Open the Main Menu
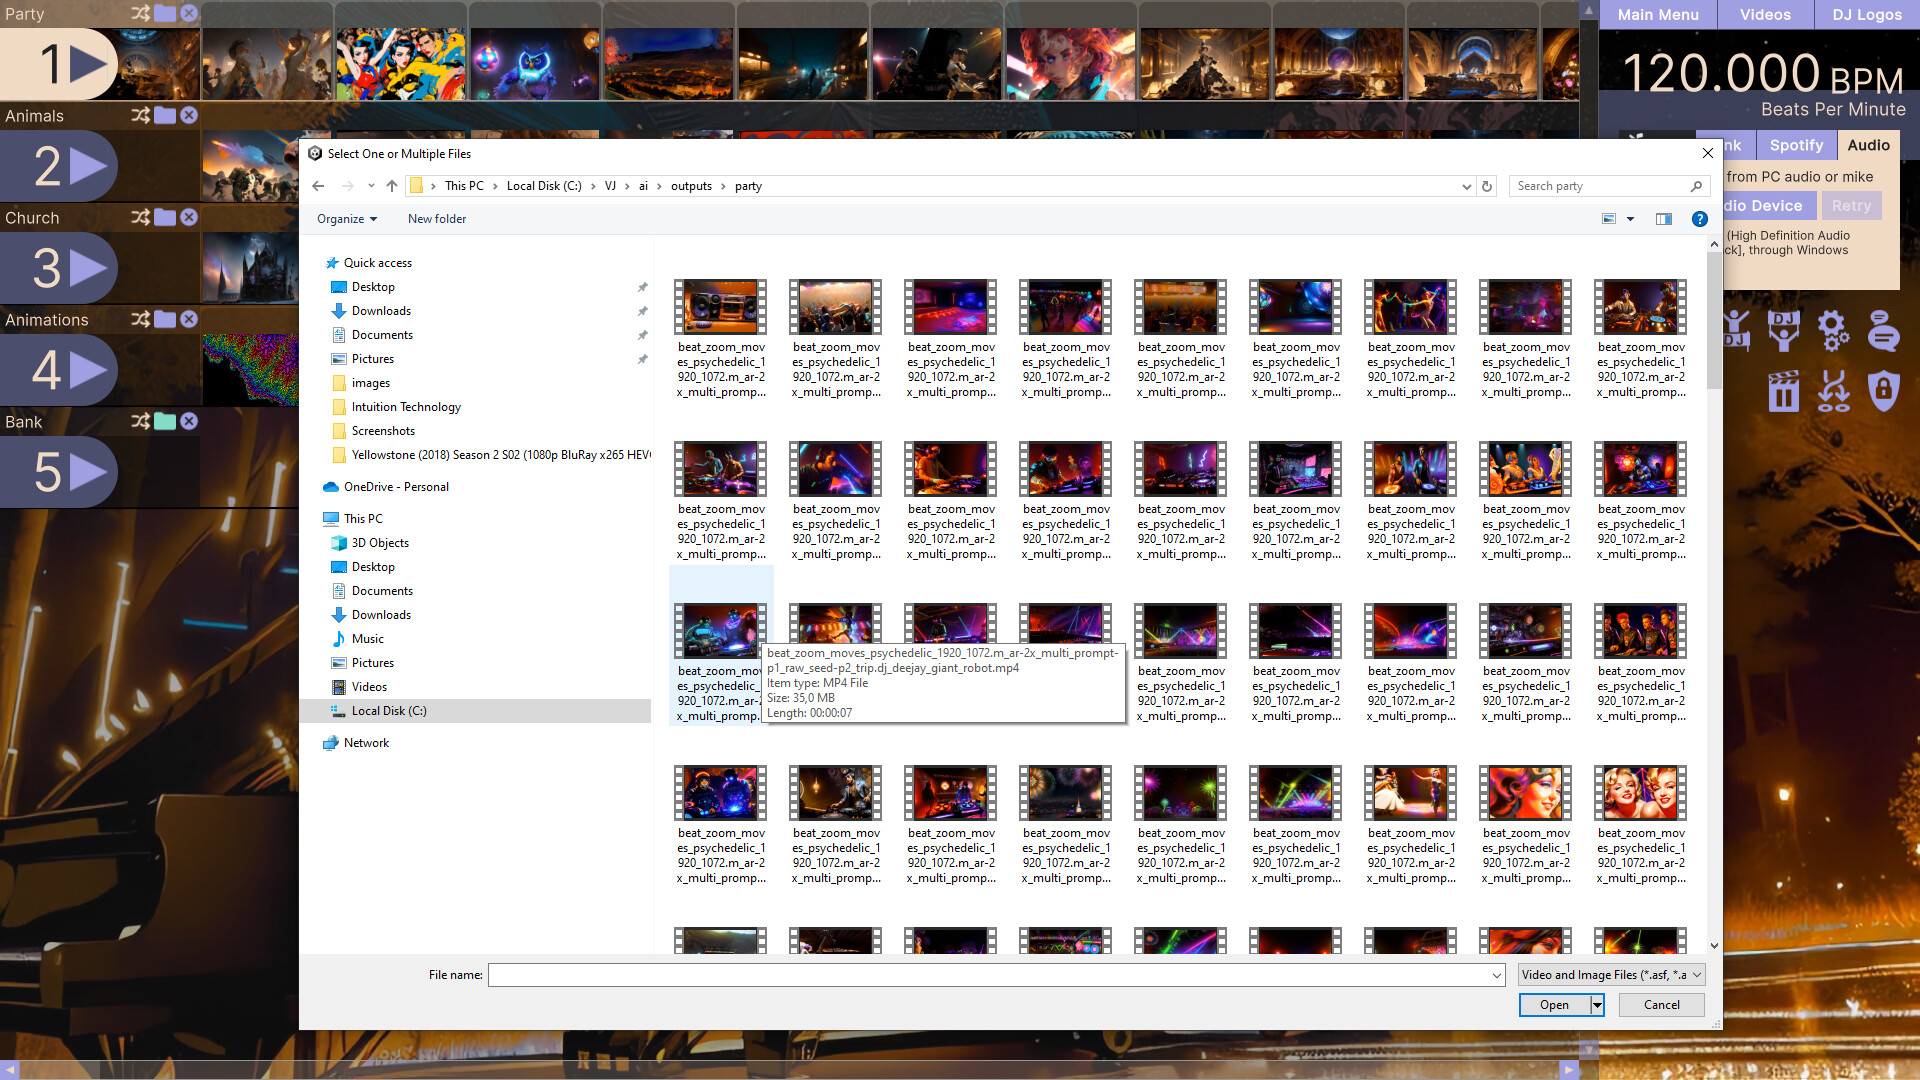This screenshot has height=1080, width=1920. click(x=1657, y=14)
